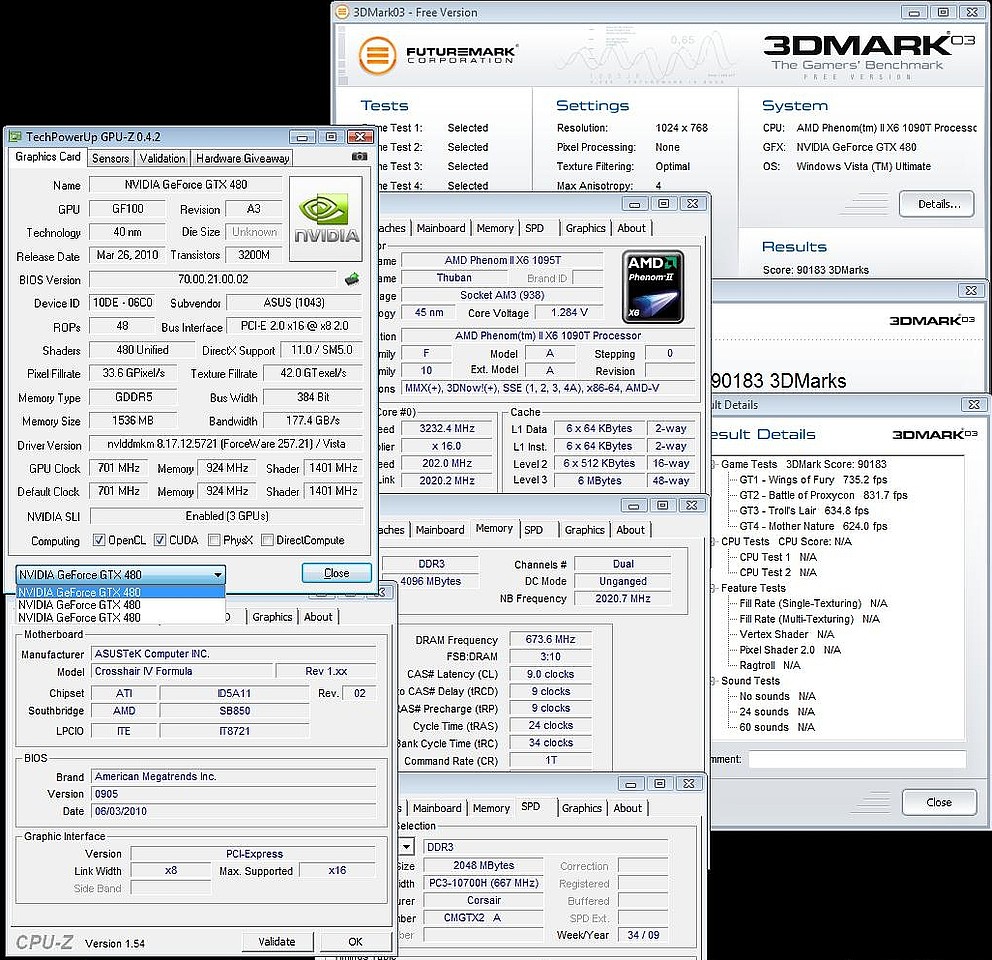Click the Close button in GPU-Z
992x960 pixels.
pos(337,573)
